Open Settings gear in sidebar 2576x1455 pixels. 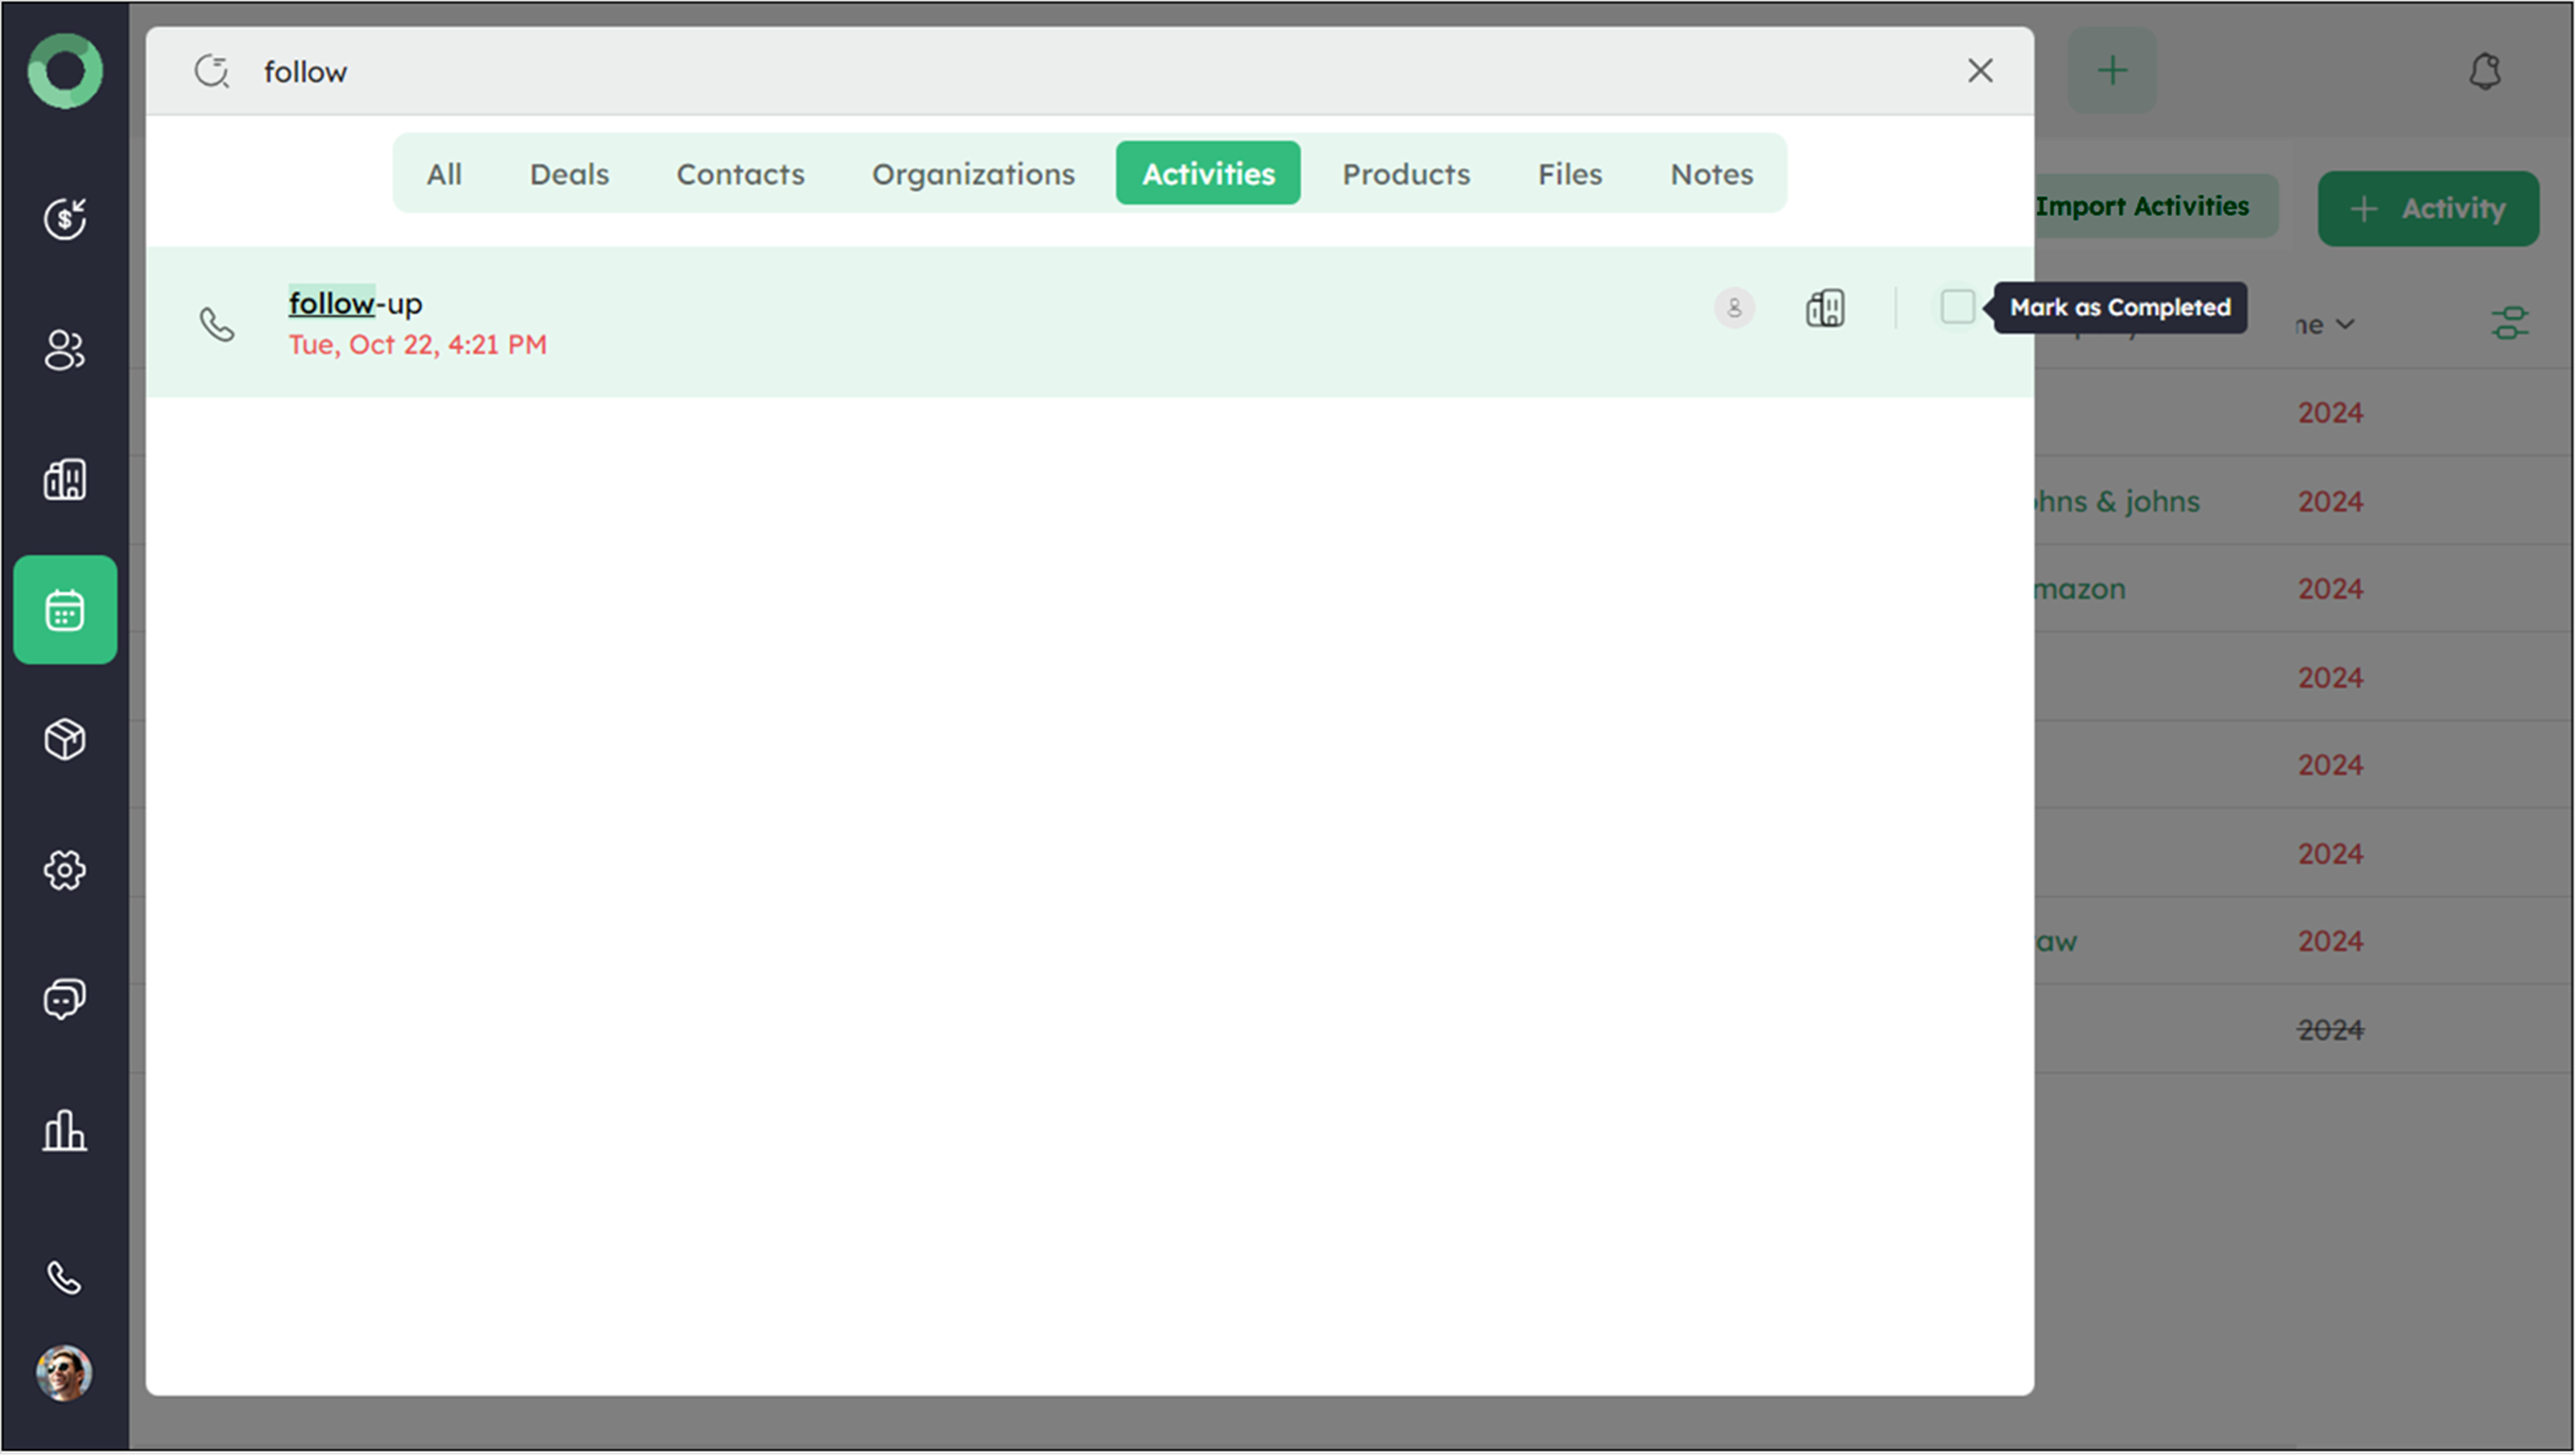(x=65, y=870)
